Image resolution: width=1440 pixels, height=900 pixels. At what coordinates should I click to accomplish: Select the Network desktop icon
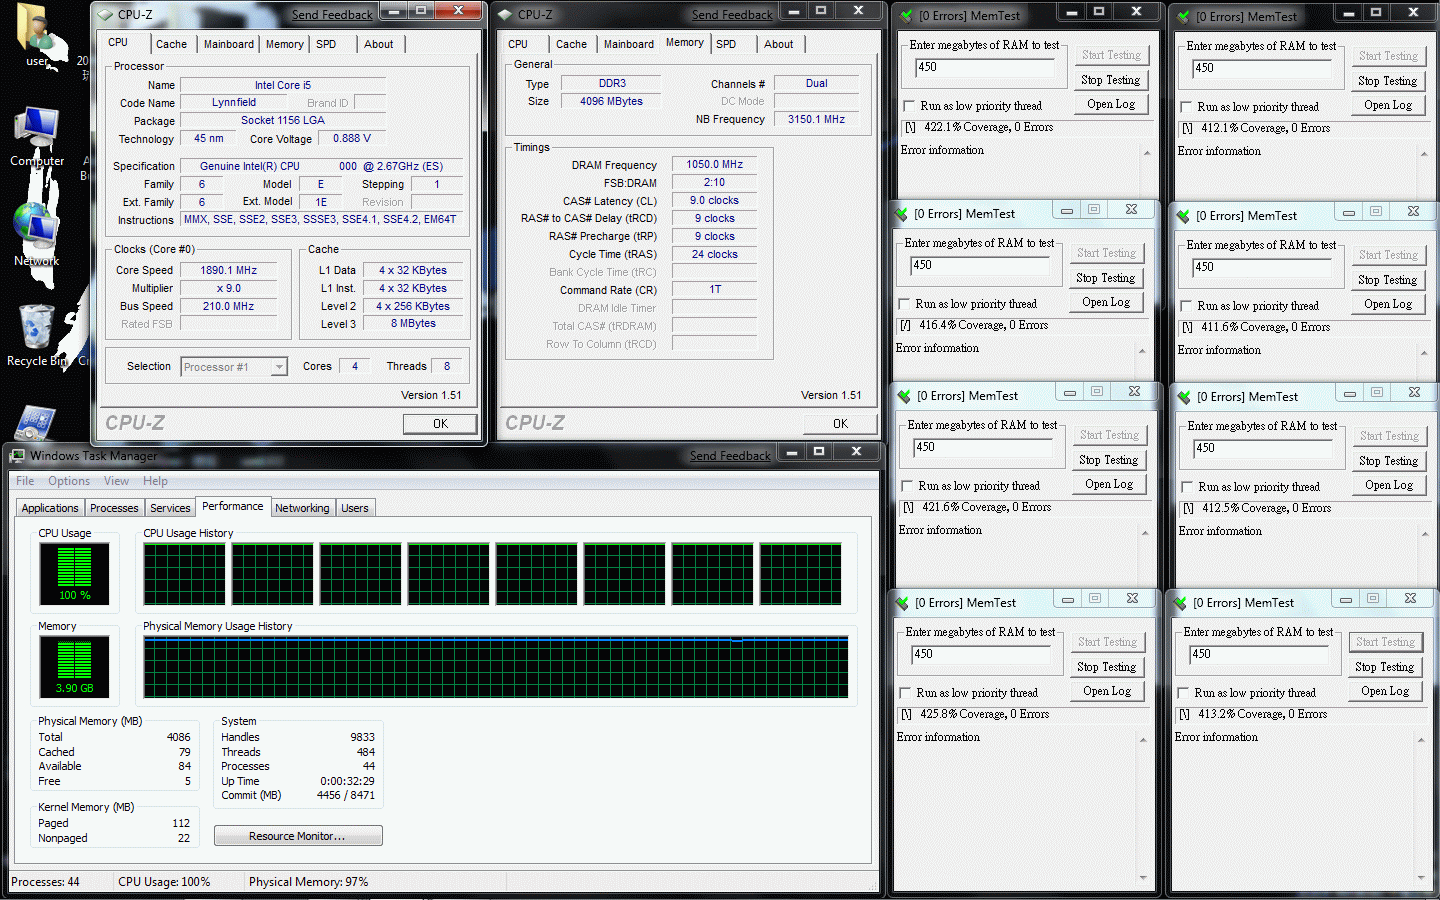click(x=36, y=234)
